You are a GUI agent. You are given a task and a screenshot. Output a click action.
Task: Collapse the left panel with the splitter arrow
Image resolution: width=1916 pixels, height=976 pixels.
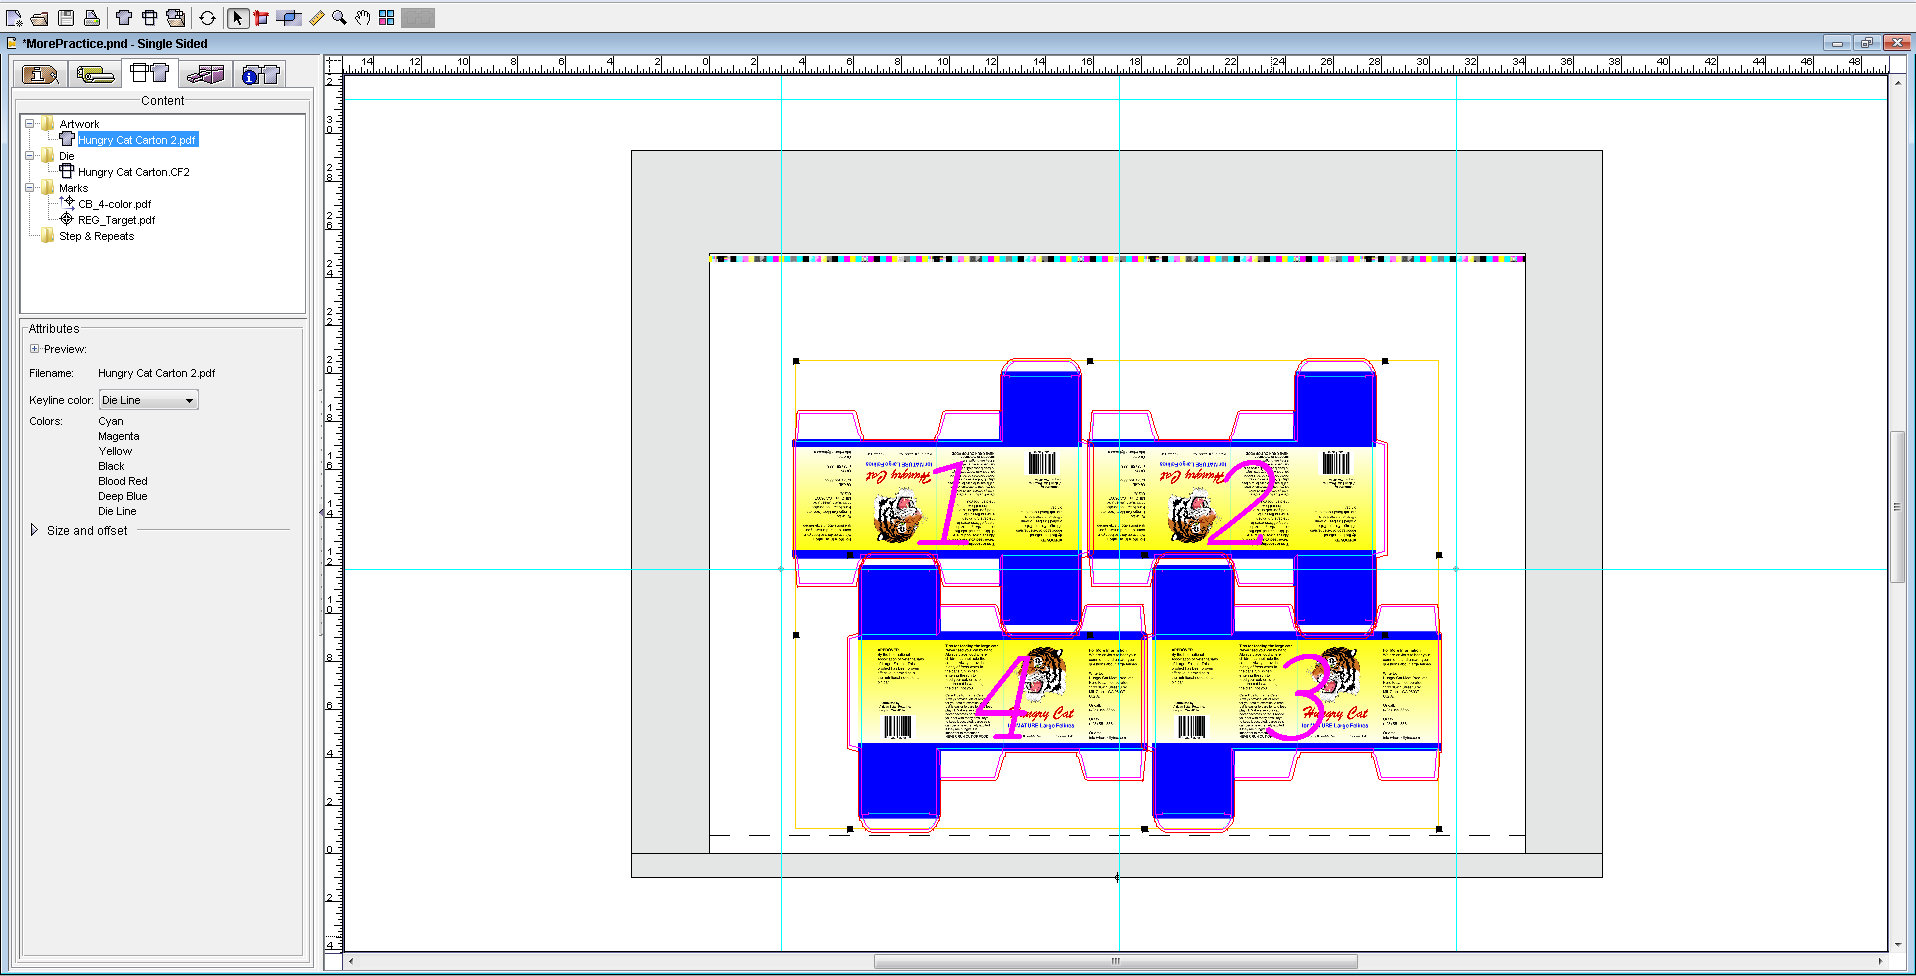(x=322, y=511)
